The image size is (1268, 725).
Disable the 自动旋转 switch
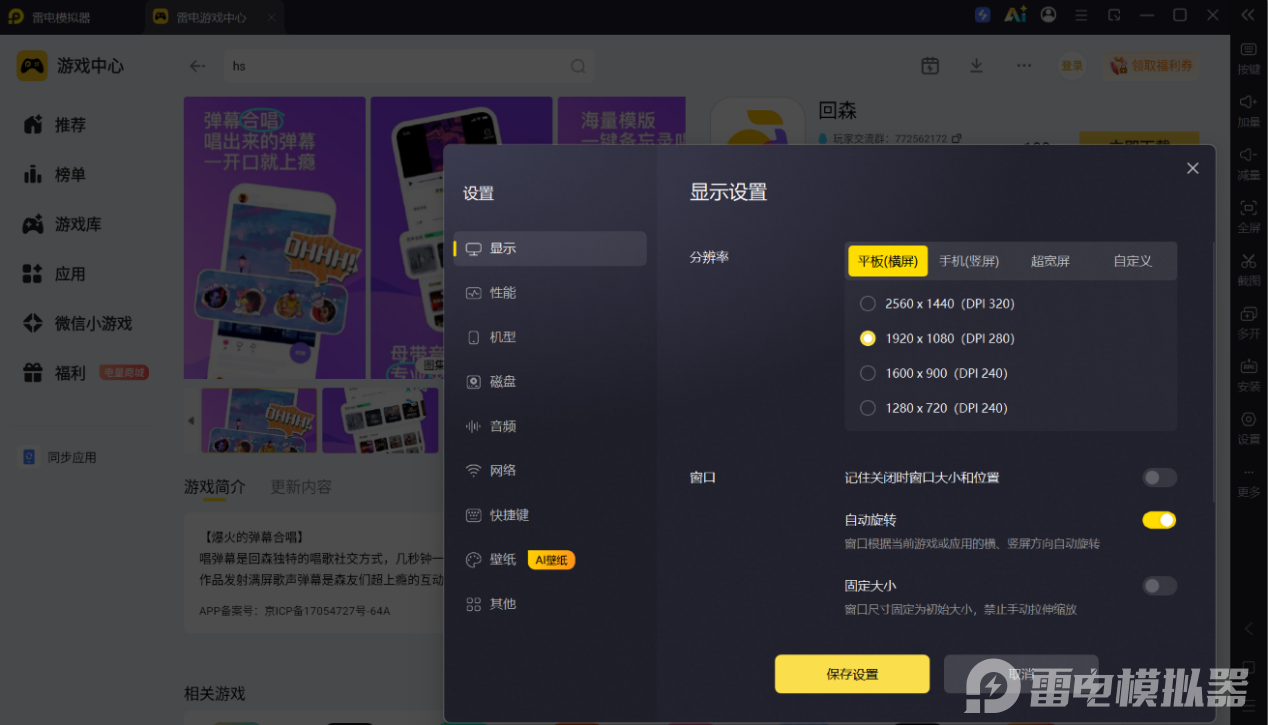[1160, 520]
